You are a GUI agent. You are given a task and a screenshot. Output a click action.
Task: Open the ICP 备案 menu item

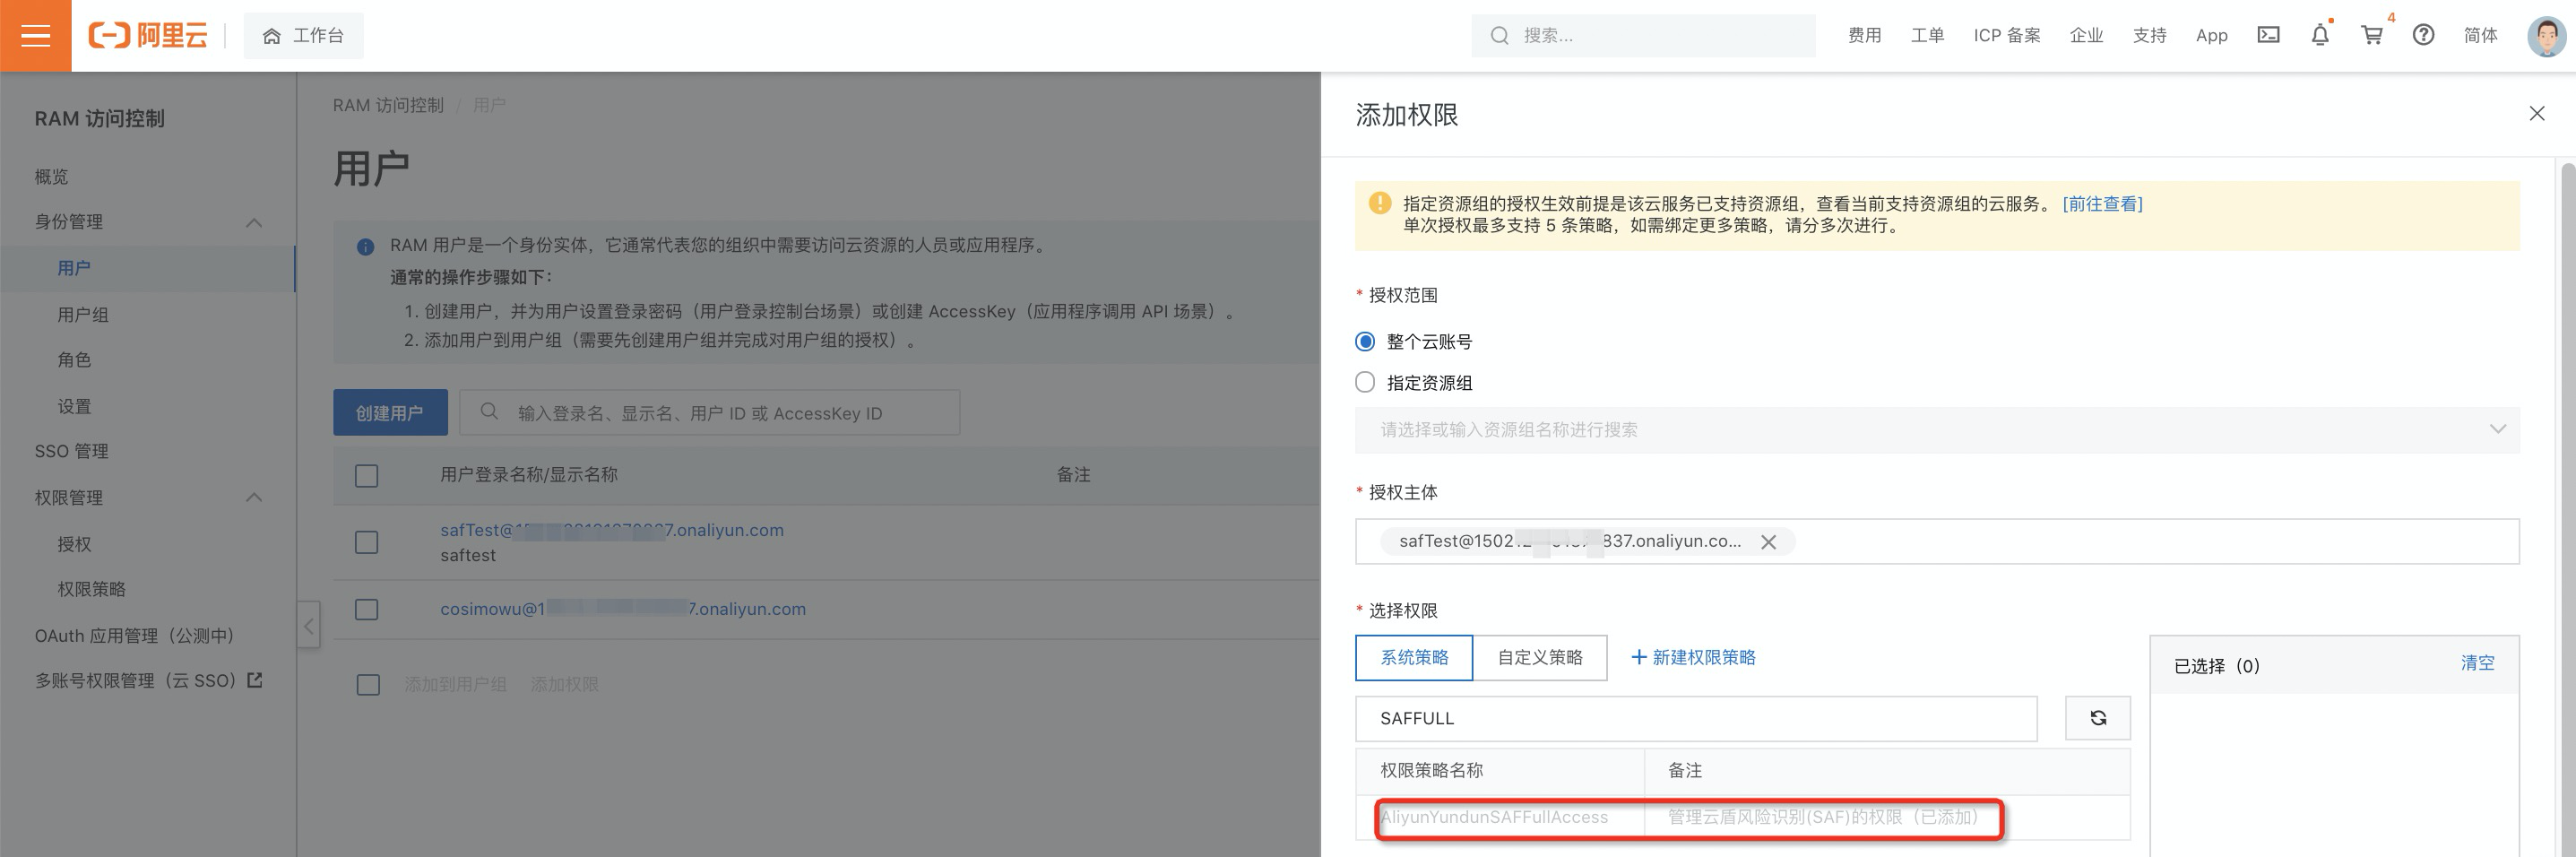click(x=2006, y=36)
